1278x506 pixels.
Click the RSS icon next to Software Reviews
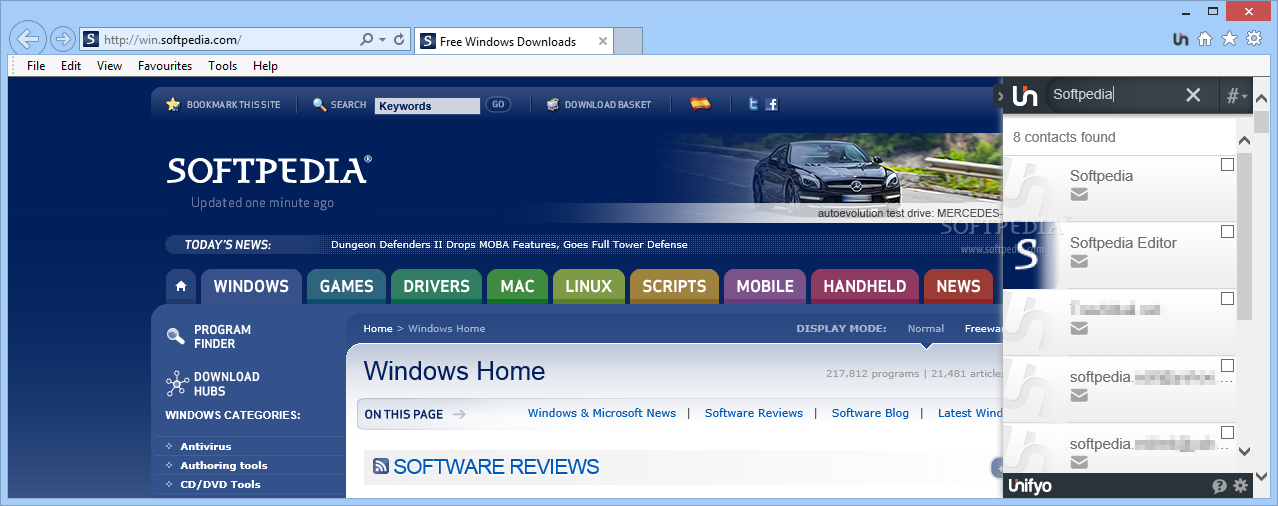[x=381, y=466]
